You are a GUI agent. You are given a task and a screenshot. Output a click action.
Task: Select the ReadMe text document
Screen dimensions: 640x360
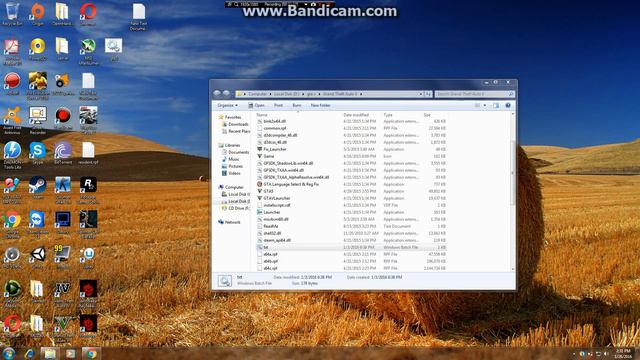point(351,226)
